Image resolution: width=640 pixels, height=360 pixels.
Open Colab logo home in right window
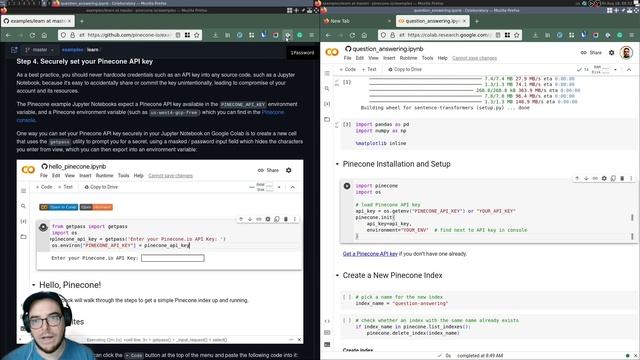[332, 52]
